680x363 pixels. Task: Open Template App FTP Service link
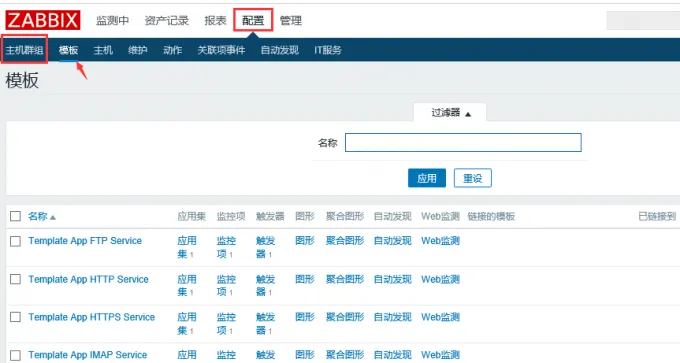(85, 241)
